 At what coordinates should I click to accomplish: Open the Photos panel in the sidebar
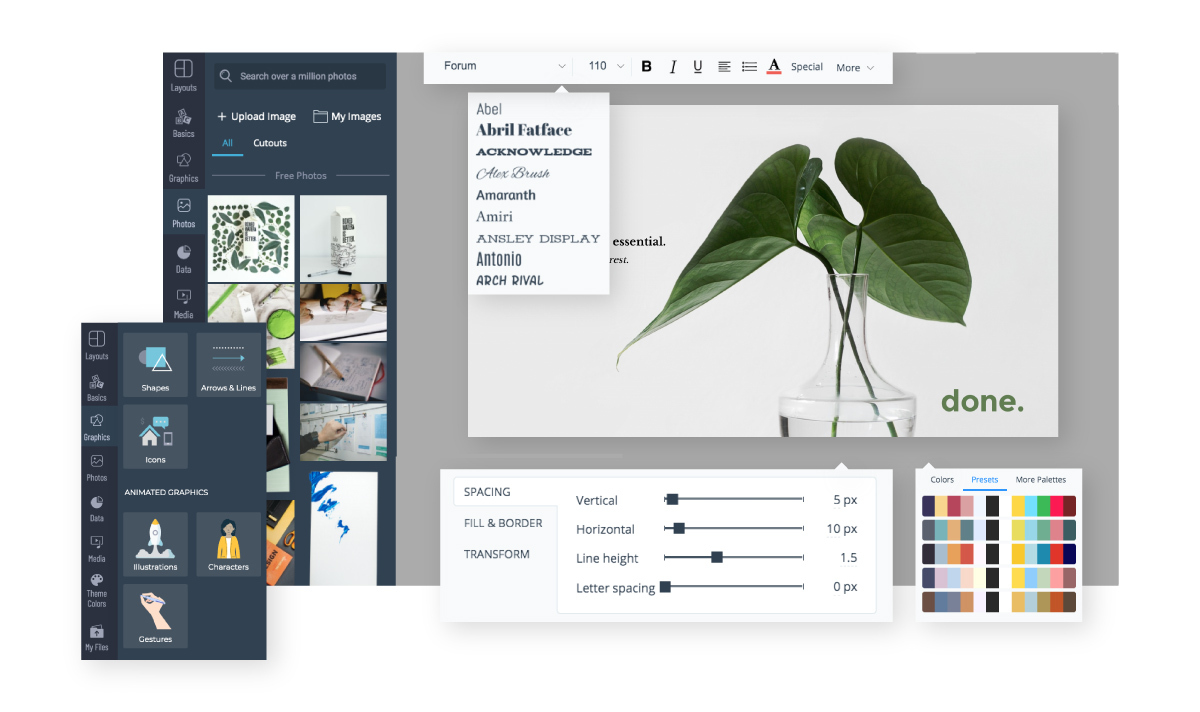[x=183, y=213]
